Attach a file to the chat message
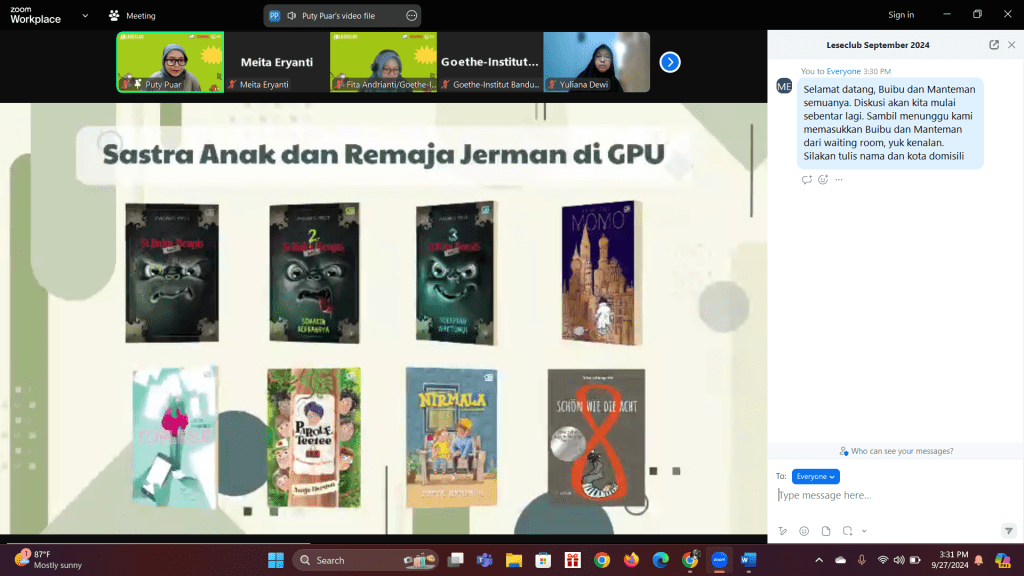Image resolution: width=1024 pixels, height=576 pixels. 826,531
